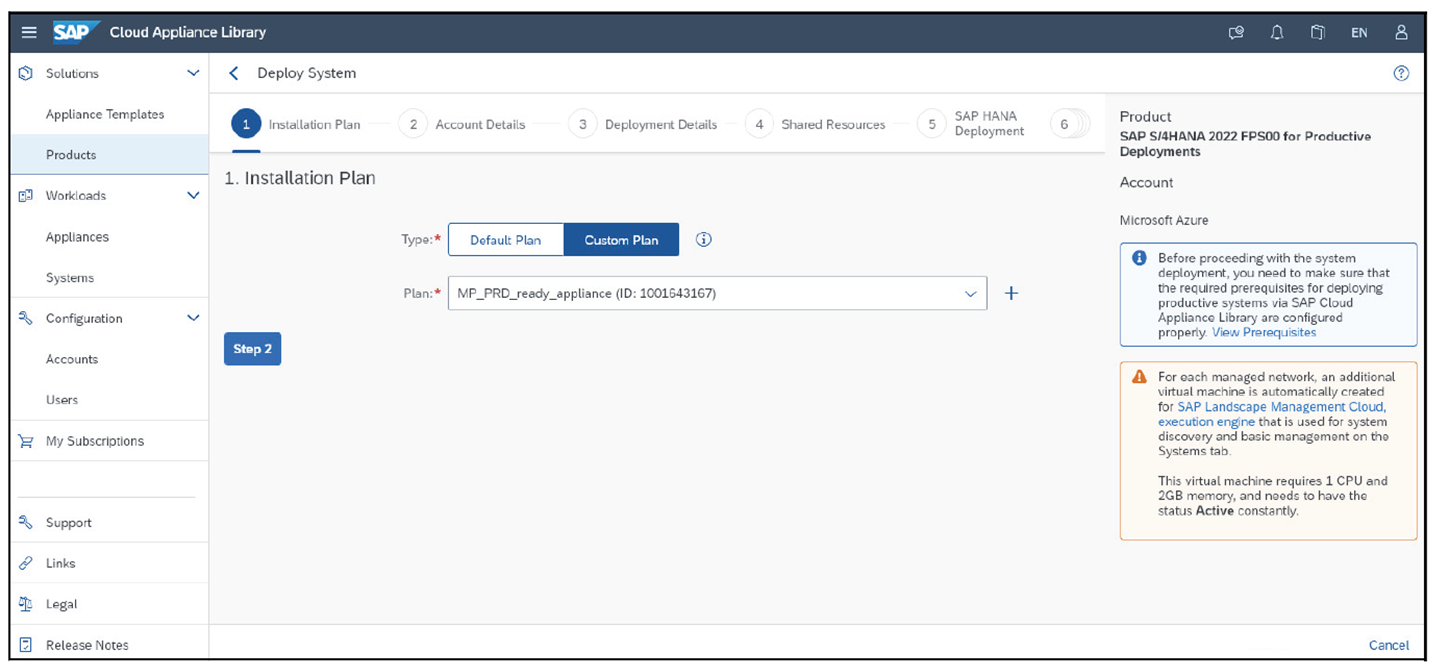The height and width of the screenshot is (671, 1439).
Task: Open the notifications bell
Action: 1276,32
